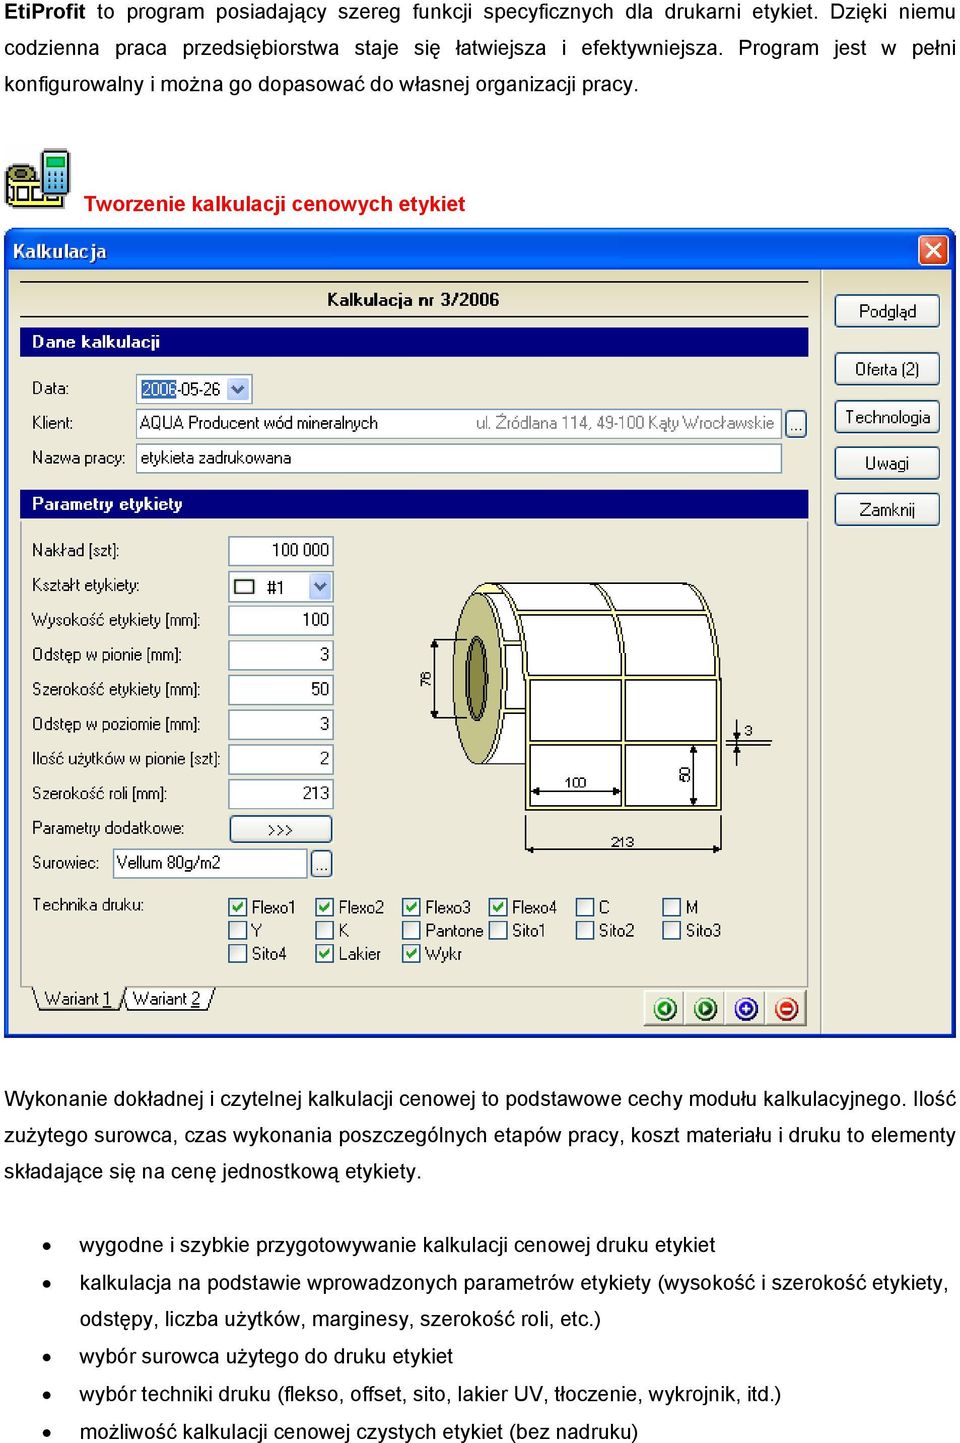Uncheck the Lakier checkbox
This screenshot has width=960, height=1443.
pyautogui.click(x=325, y=954)
